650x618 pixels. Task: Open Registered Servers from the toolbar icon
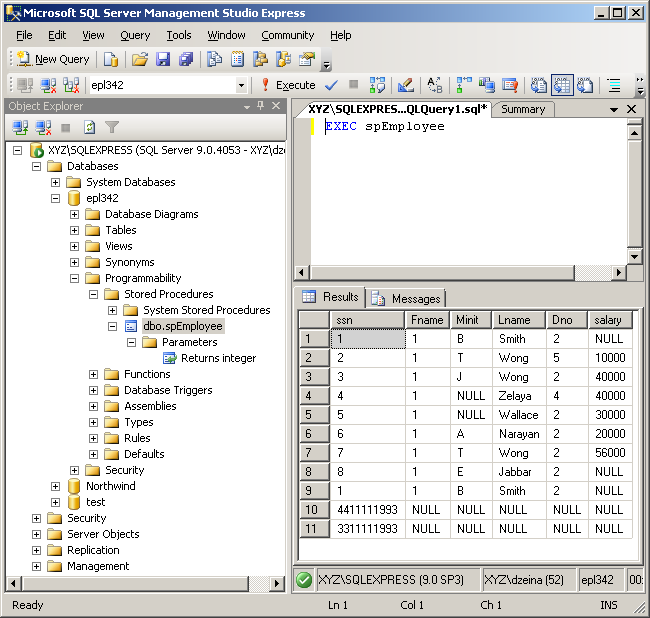click(x=214, y=59)
